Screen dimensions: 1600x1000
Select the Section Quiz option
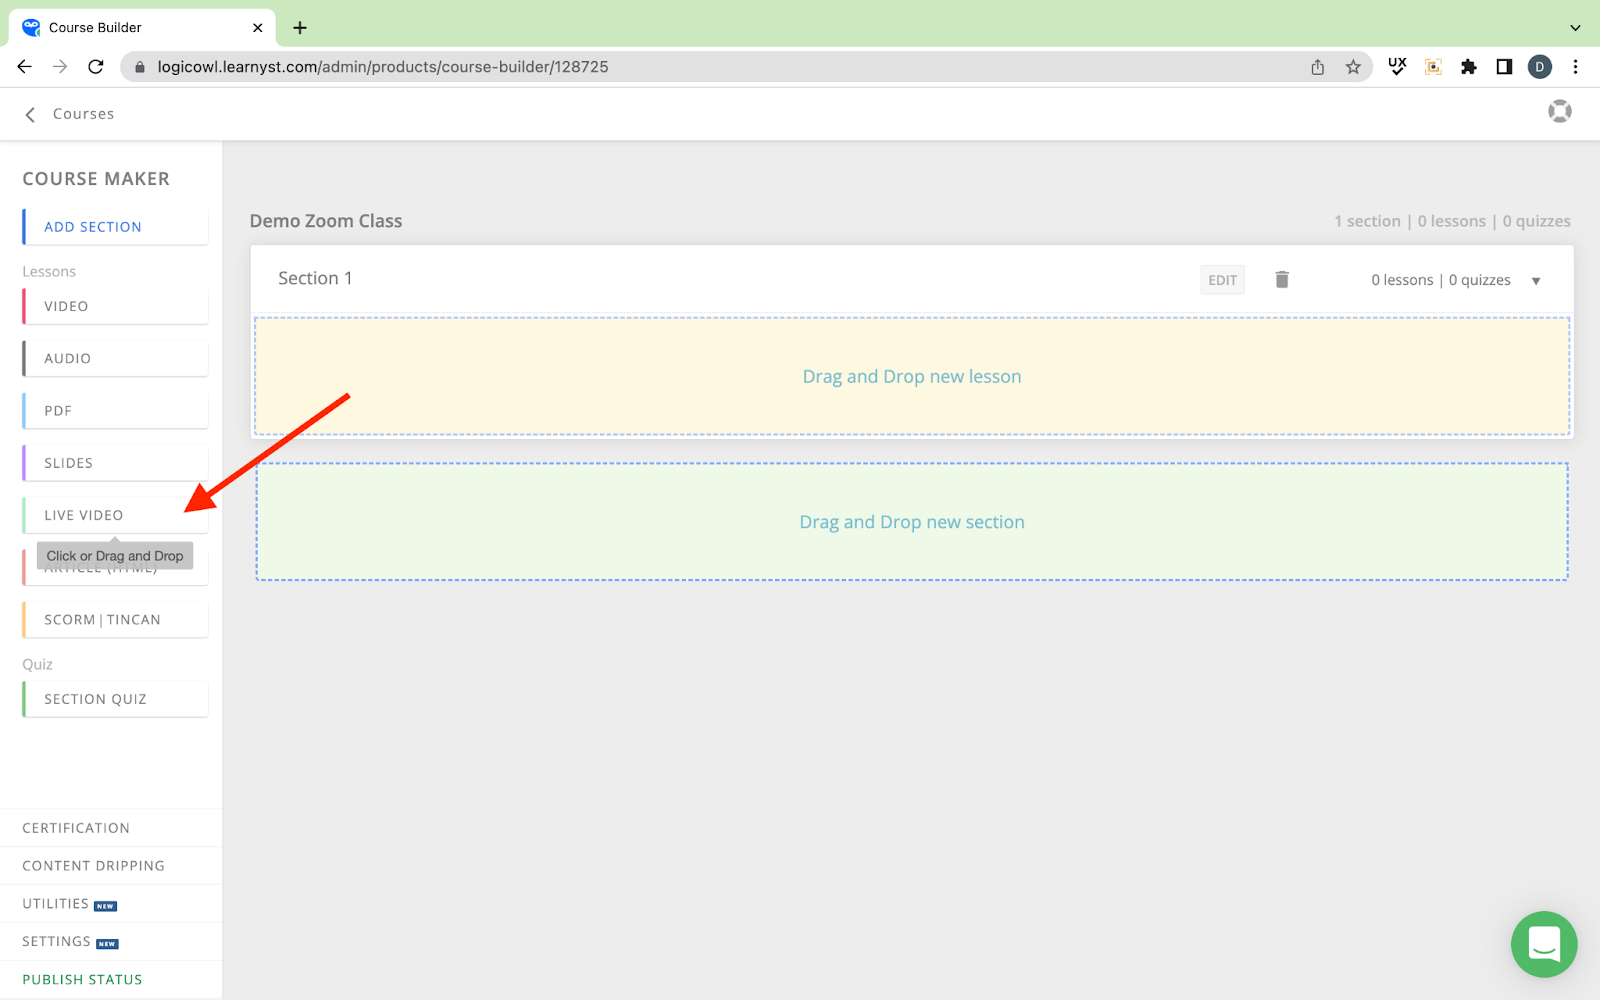(x=115, y=699)
